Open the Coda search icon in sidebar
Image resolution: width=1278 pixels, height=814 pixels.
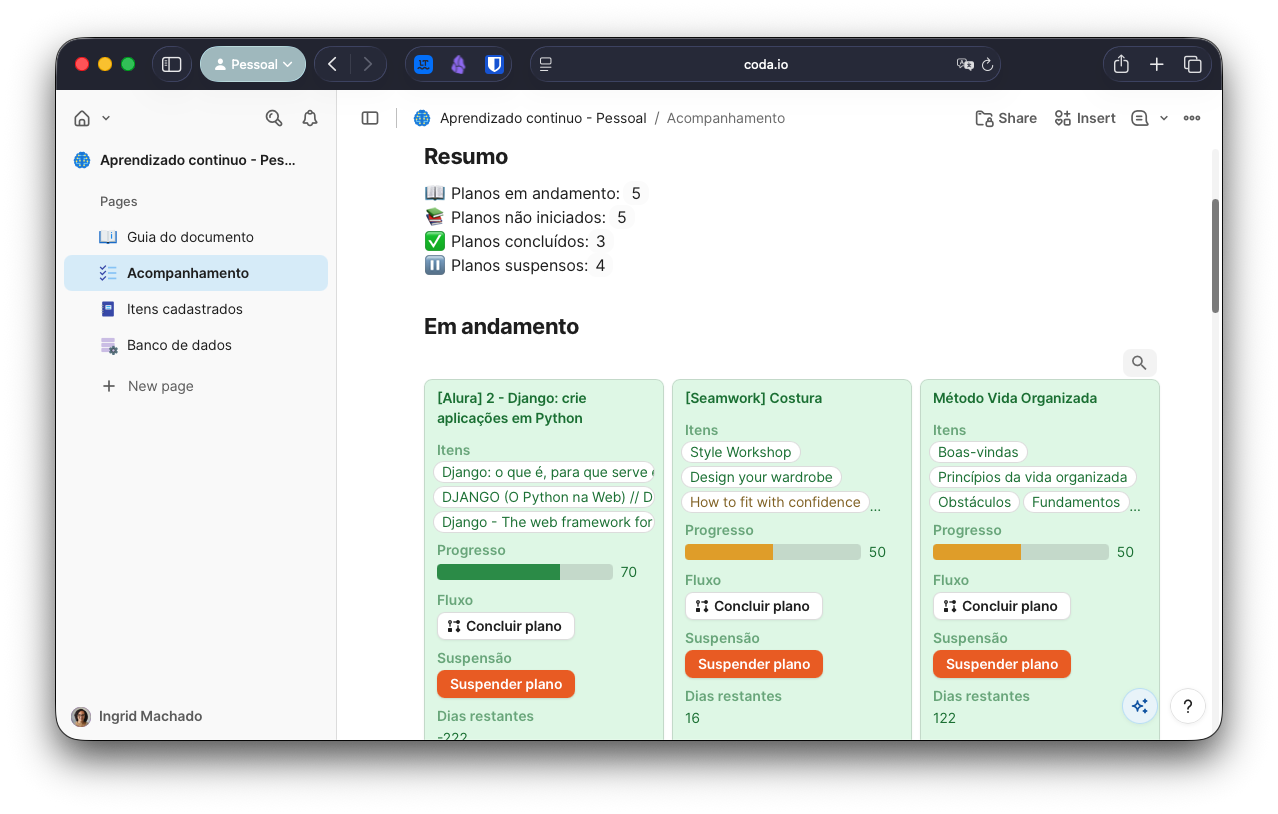[273, 118]
